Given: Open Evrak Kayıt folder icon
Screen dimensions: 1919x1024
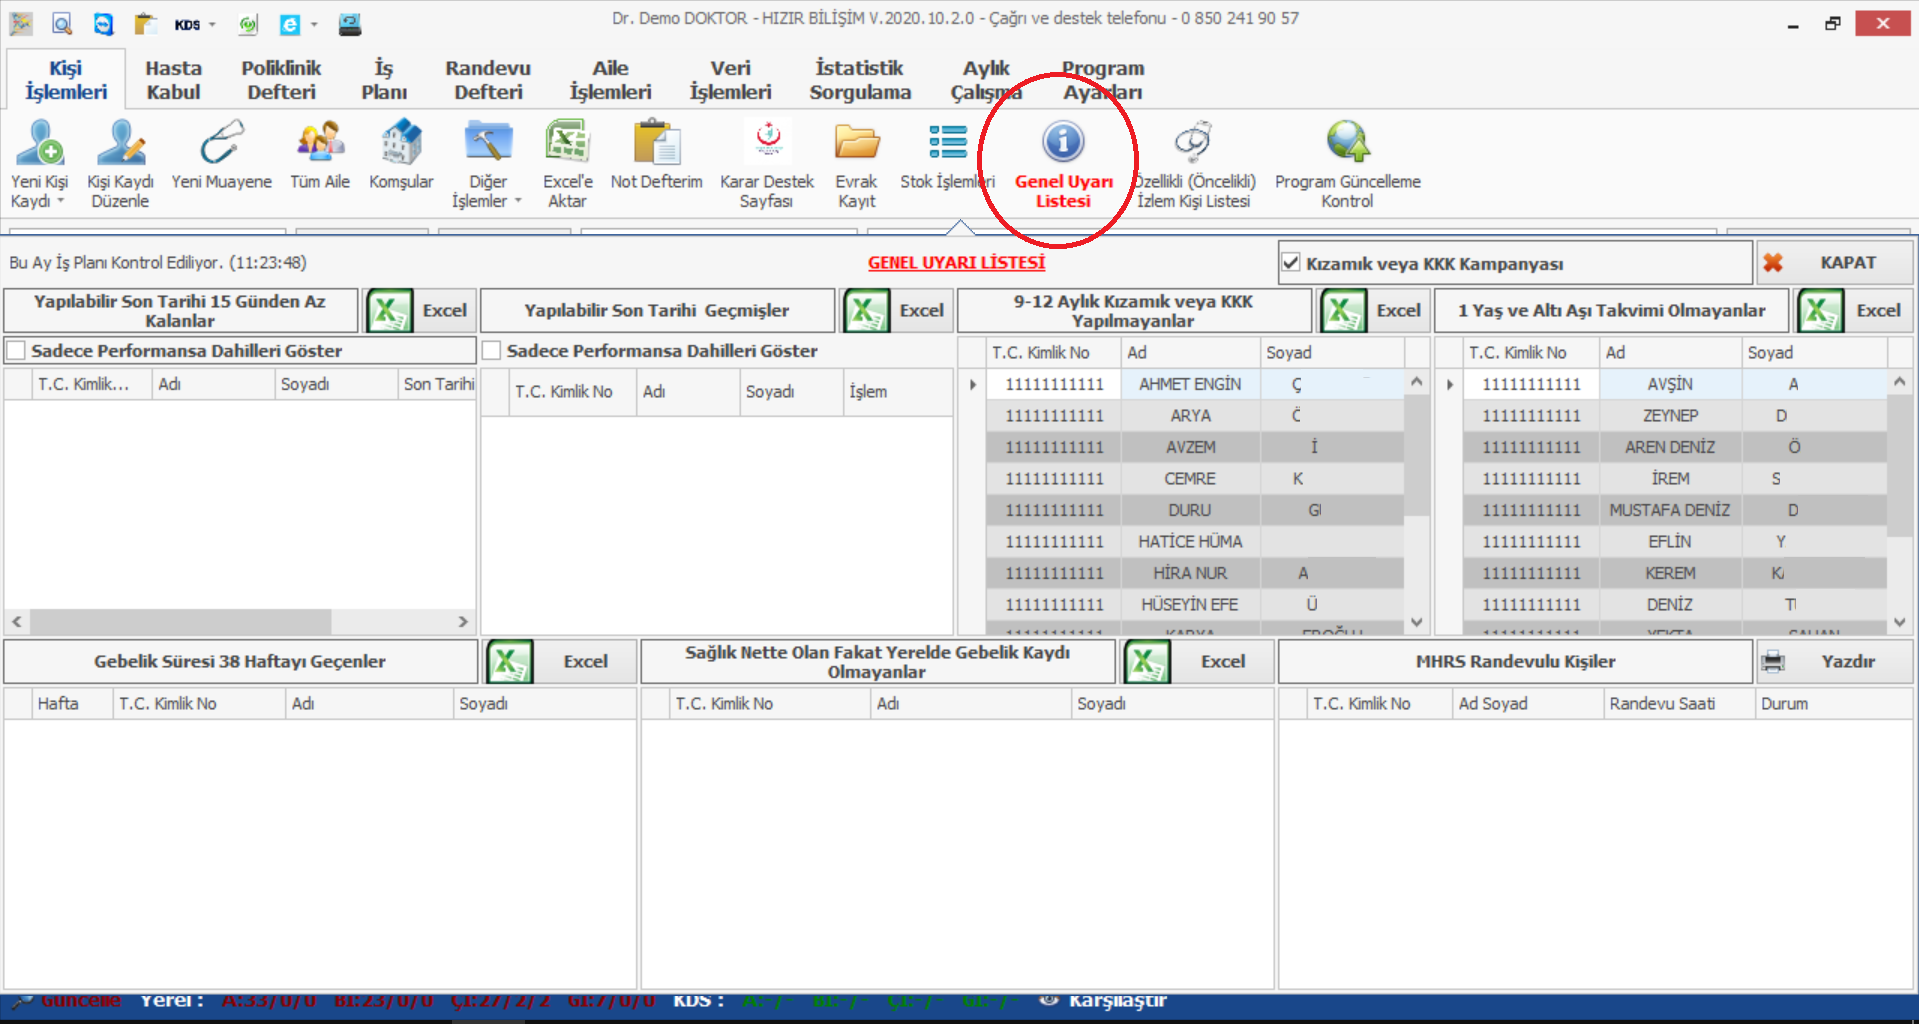Looking at the screenshot, I should pyautogui.click(x=856, y=143).
